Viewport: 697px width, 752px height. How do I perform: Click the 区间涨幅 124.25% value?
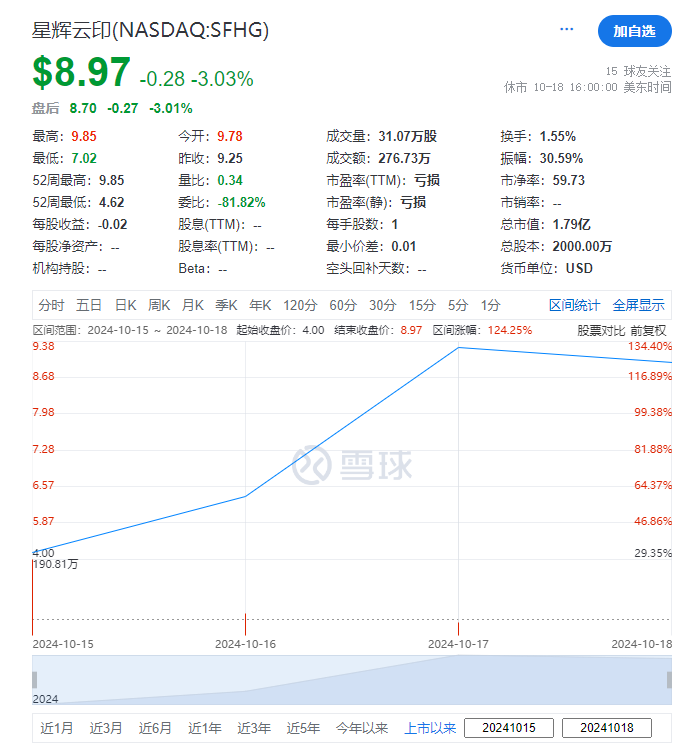click(x=509, y=330)
